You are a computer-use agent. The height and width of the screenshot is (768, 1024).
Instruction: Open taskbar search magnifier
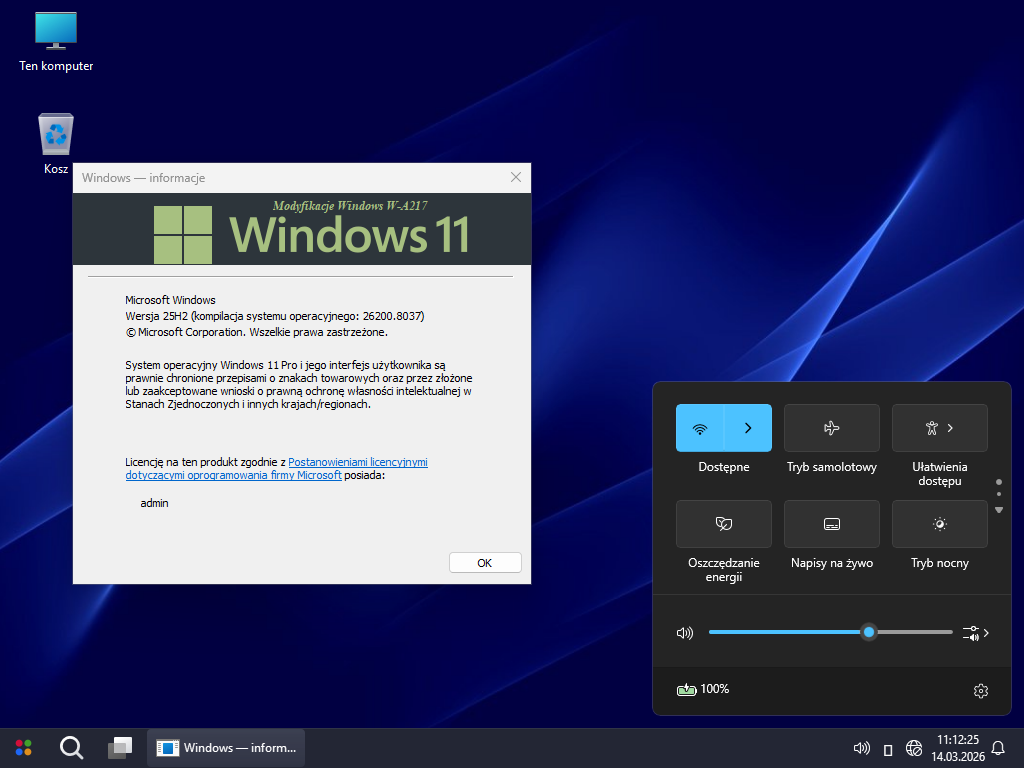click(71, 747)
